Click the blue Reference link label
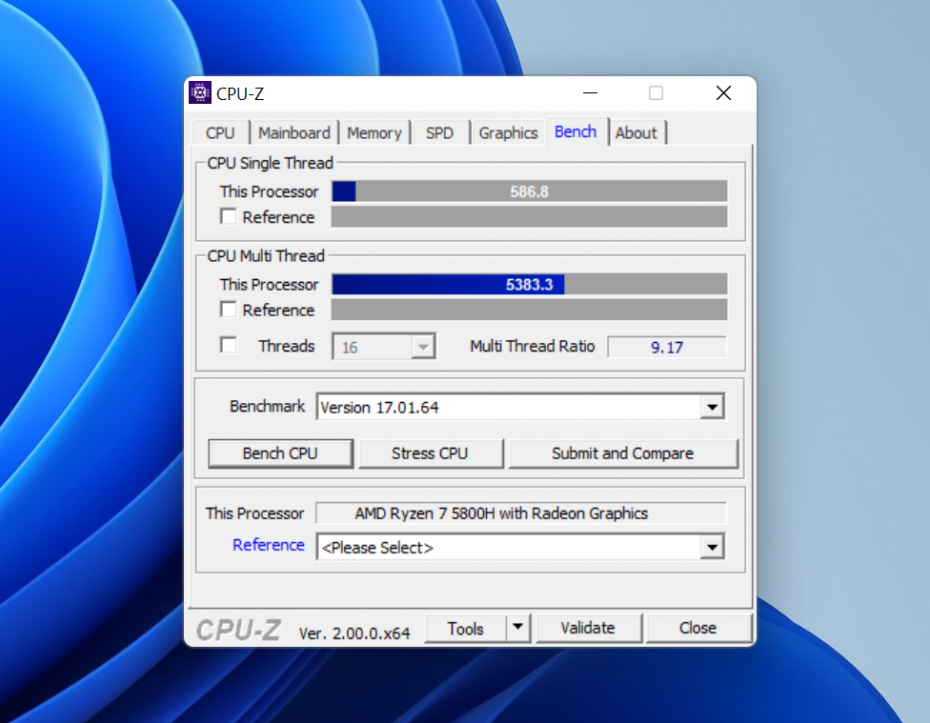This screenshot has height=723, width=930. (268, 545)
